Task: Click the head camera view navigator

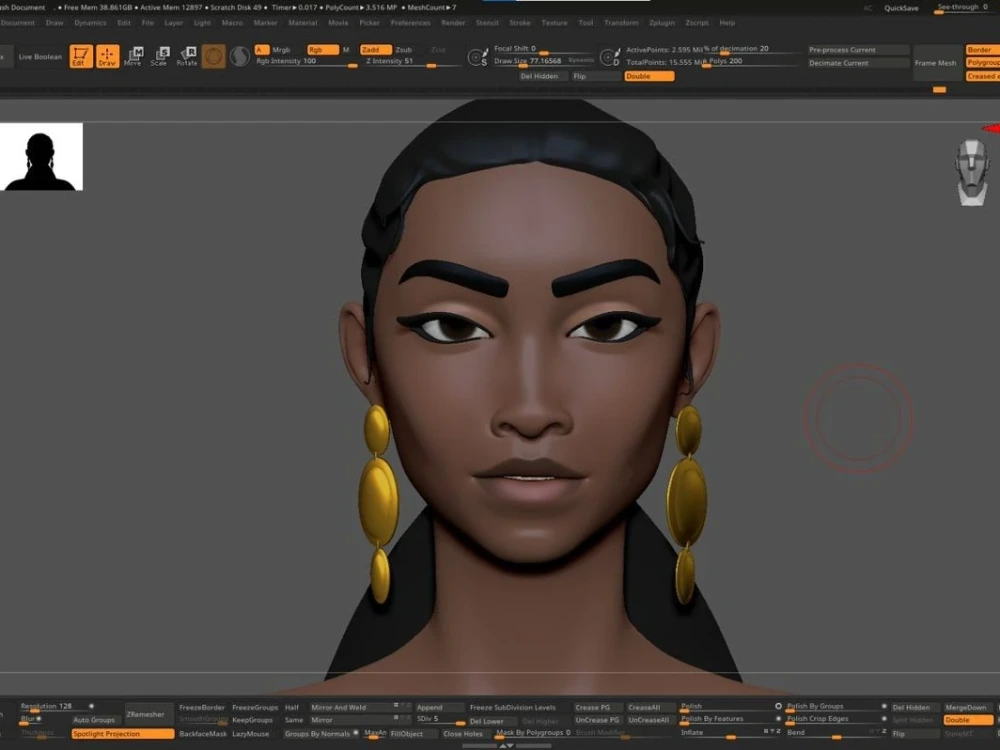Action: 972,173
